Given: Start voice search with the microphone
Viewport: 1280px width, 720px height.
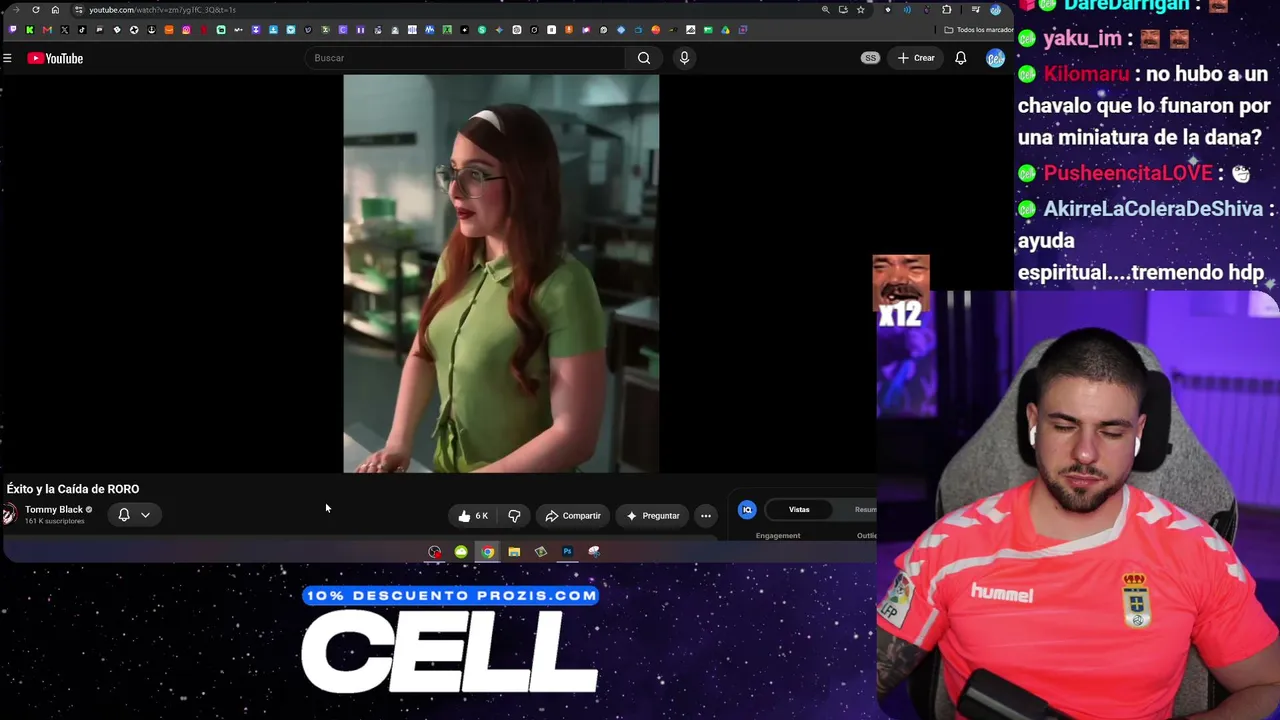Looking at the screenshot, I should (x=684, y=58).
